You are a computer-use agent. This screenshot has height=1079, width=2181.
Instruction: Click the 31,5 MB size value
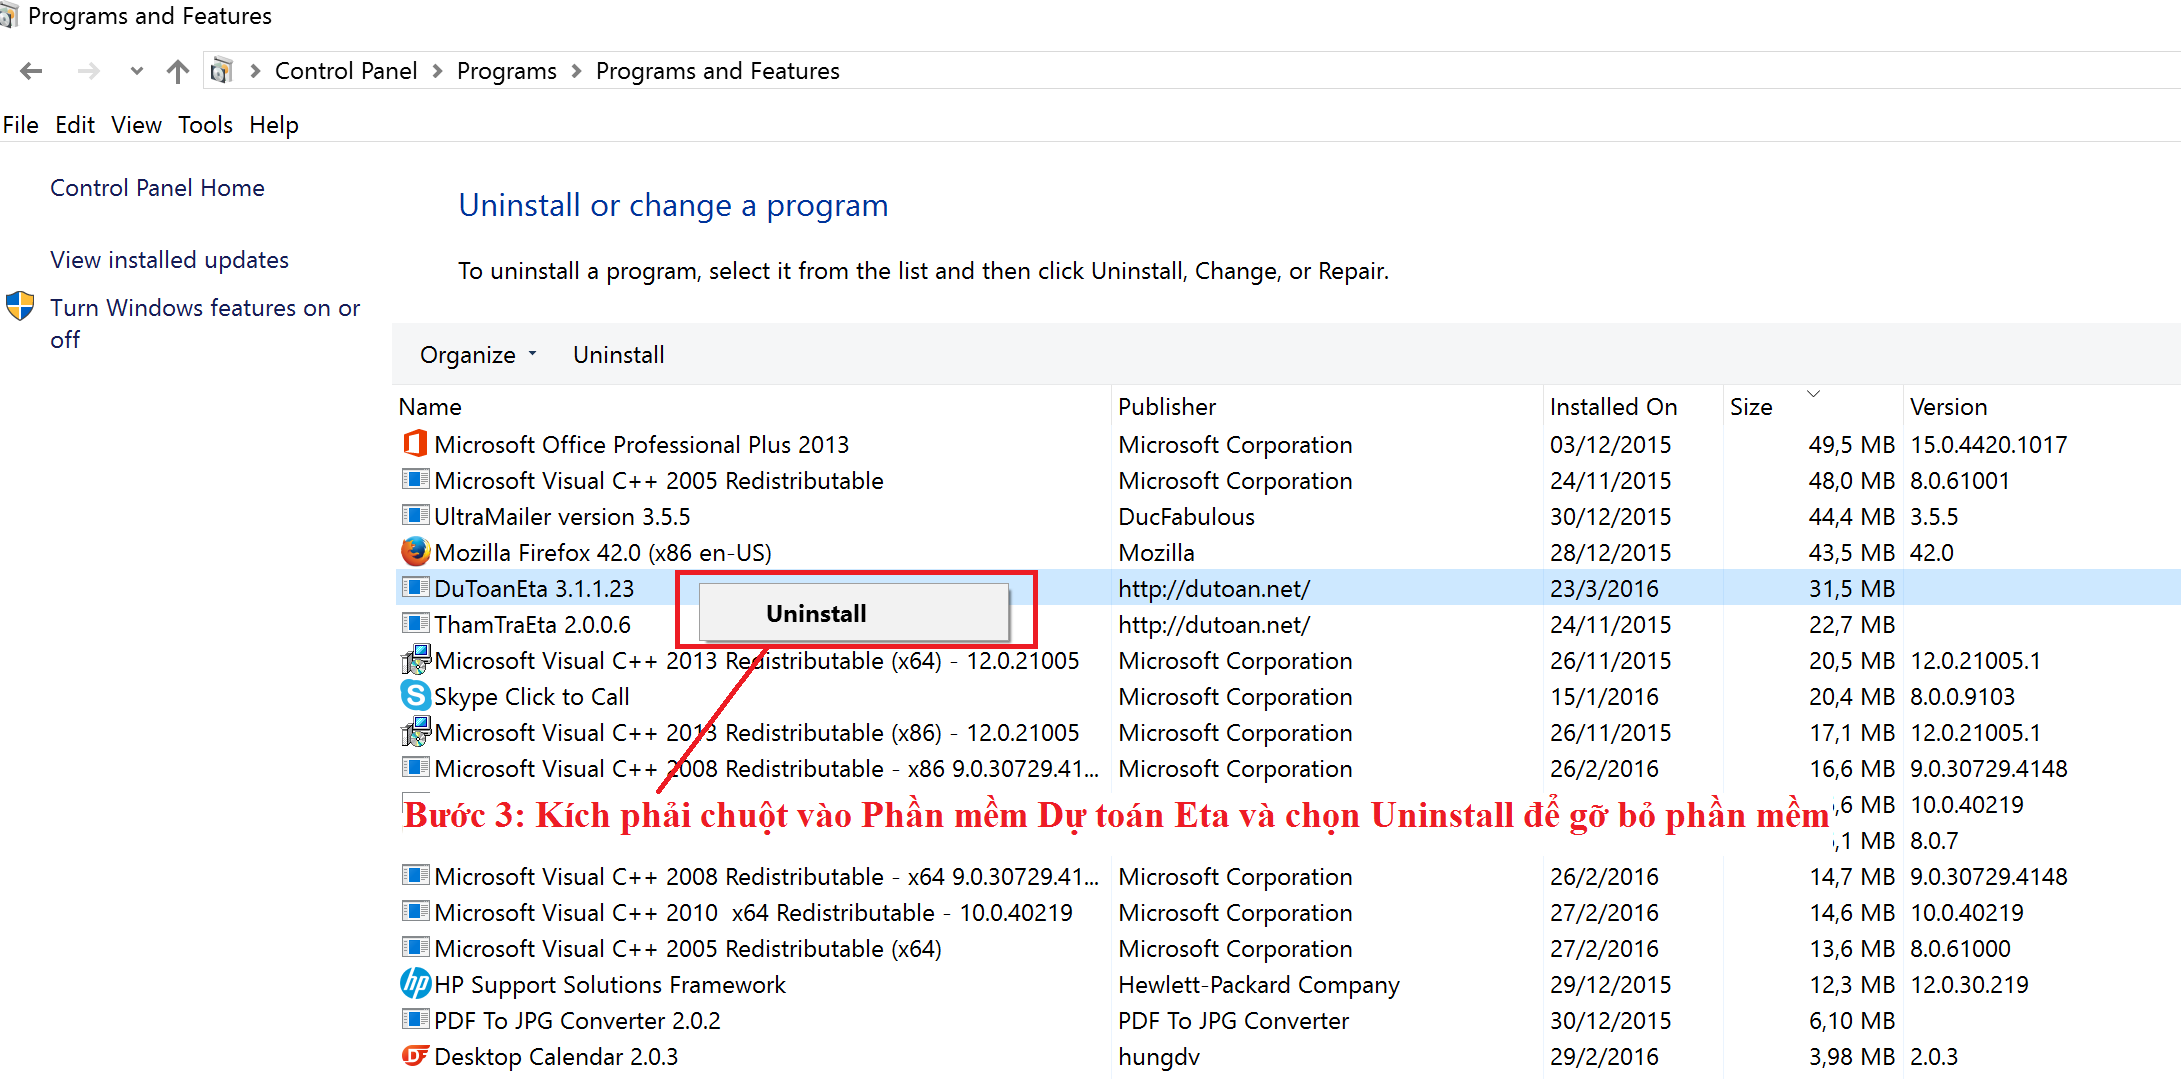pos(1852,589)
